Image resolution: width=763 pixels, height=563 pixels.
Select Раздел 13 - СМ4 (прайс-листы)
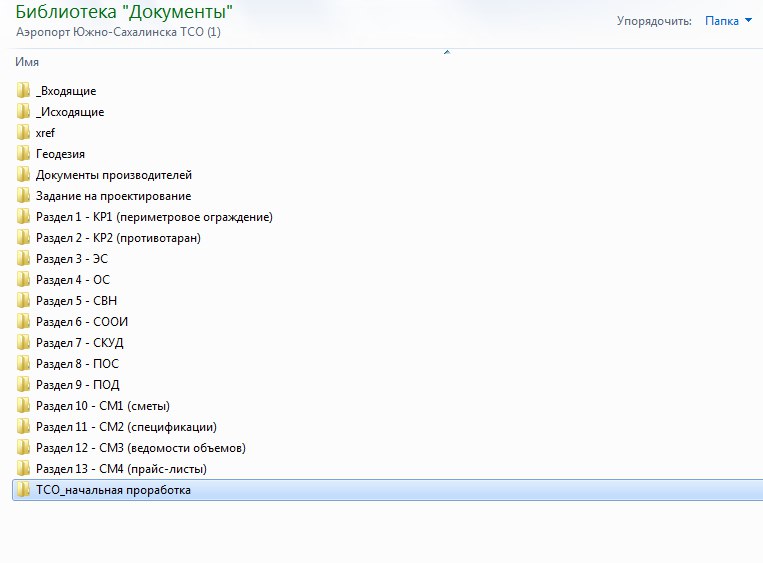(x=121, y=469)
